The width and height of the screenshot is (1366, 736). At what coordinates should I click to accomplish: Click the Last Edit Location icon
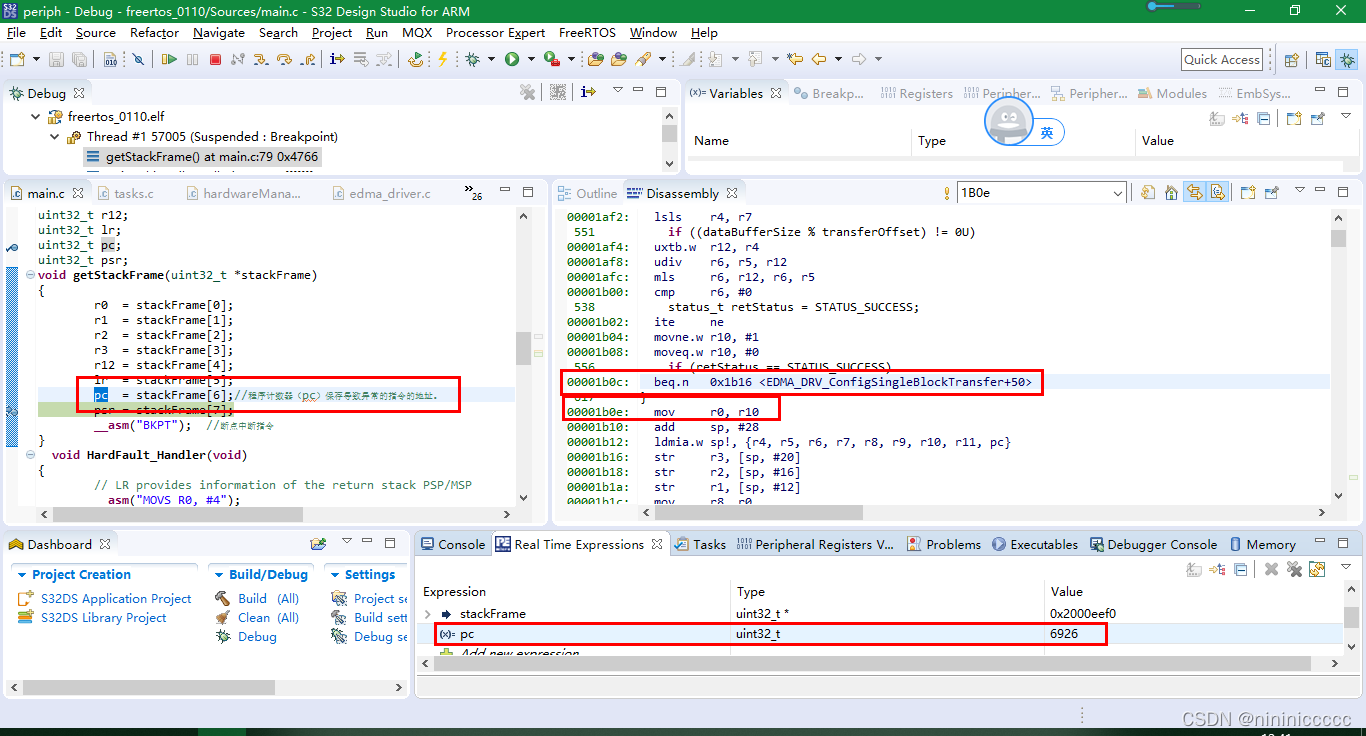[795, 59]
